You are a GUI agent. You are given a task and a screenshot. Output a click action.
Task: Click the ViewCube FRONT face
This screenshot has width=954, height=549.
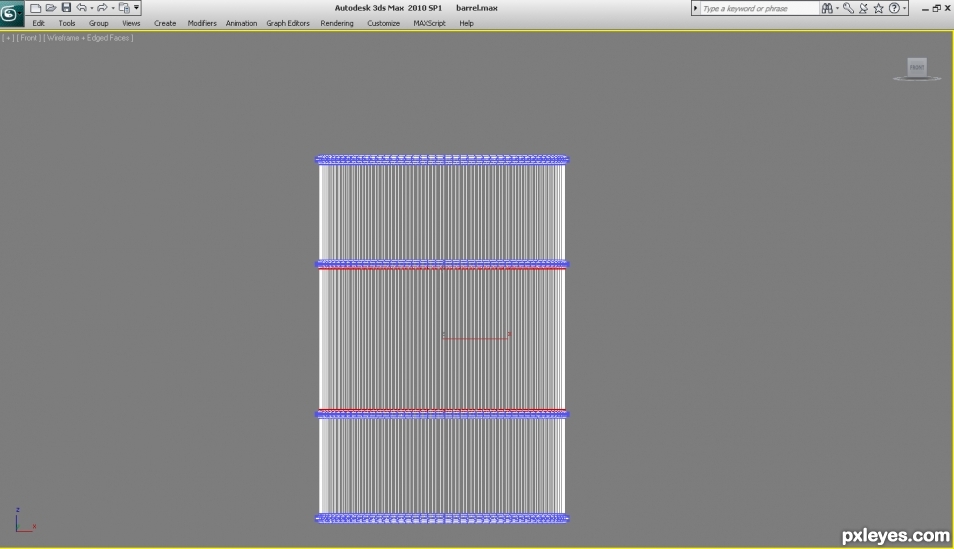pos(917,67)
